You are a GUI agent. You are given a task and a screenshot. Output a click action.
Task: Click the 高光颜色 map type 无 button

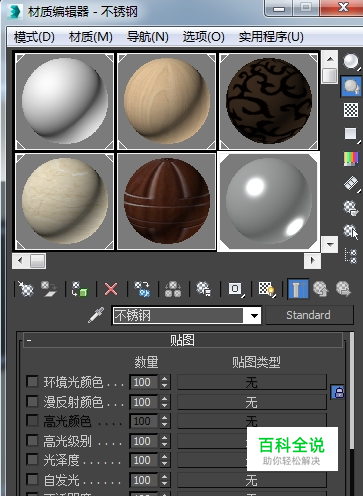coord(252,421)
